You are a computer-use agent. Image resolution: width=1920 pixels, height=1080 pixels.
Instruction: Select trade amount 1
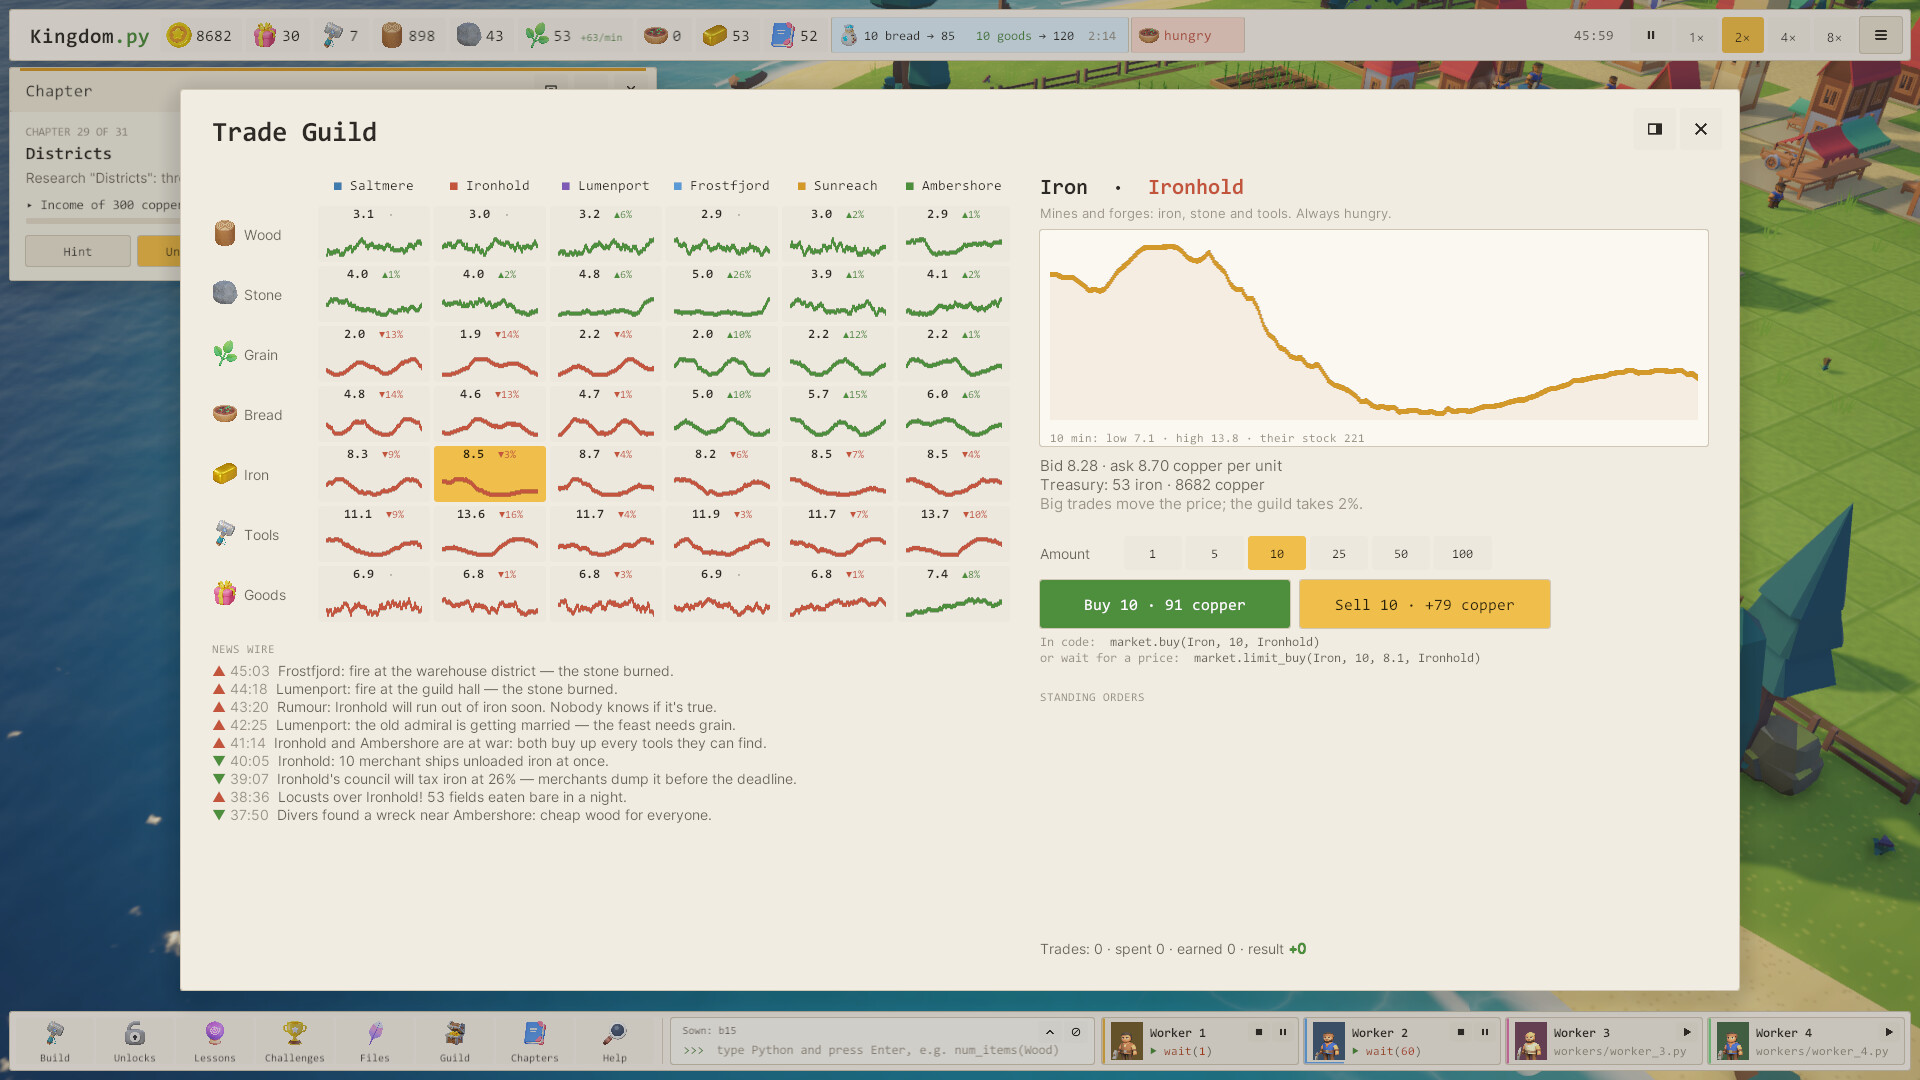(1152, 554)
